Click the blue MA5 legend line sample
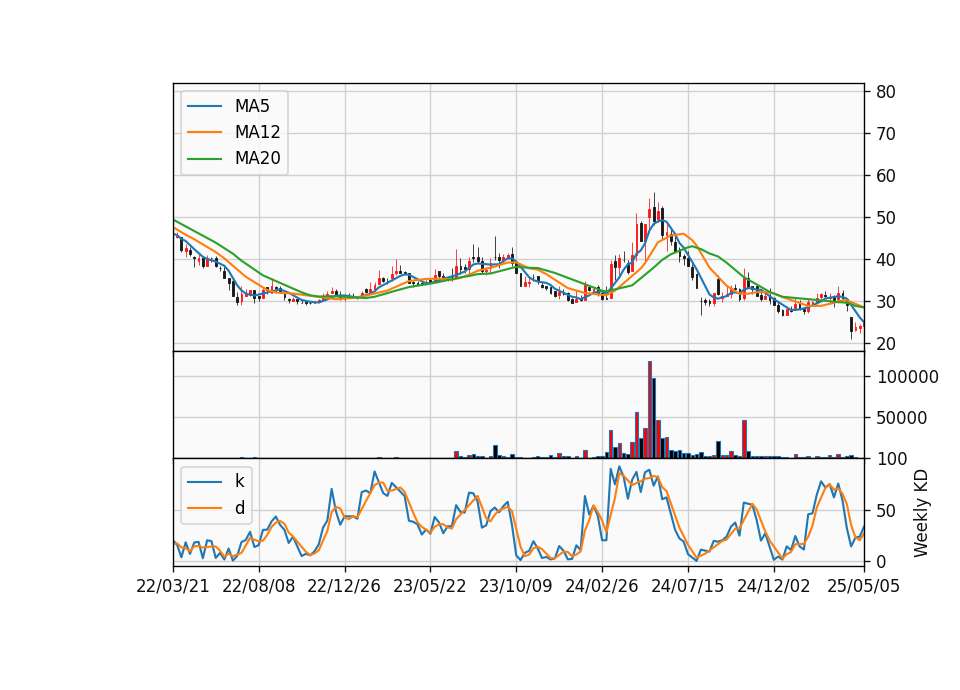The width and height of the screenshot is (960, 690). (x=204, y=106)
